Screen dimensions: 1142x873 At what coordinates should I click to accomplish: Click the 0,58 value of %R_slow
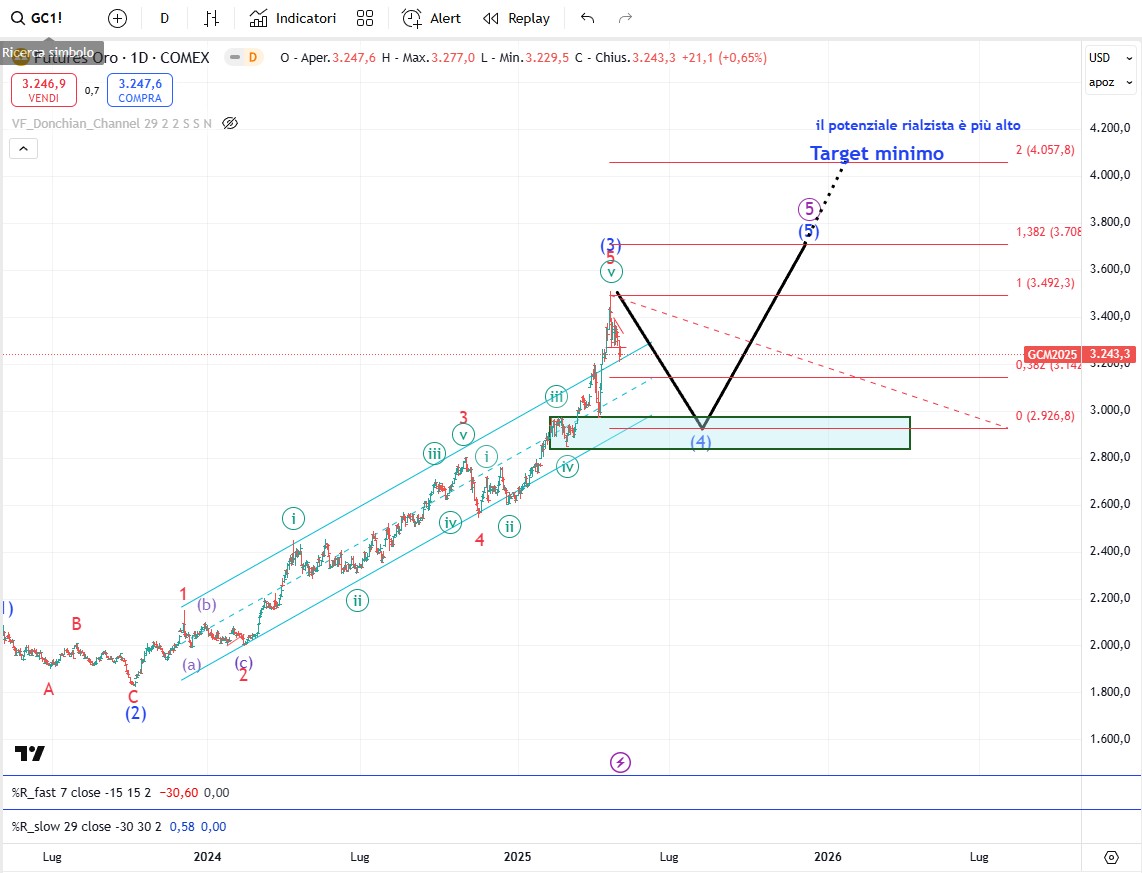tap(182, 826)
